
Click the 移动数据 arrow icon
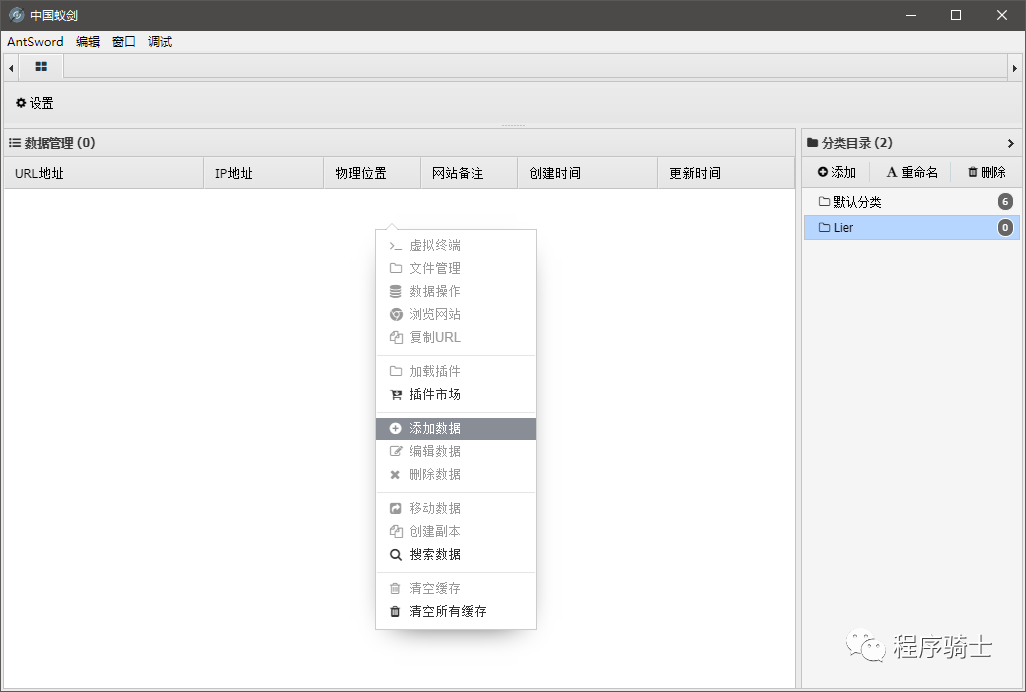click(x=395, y=508)
